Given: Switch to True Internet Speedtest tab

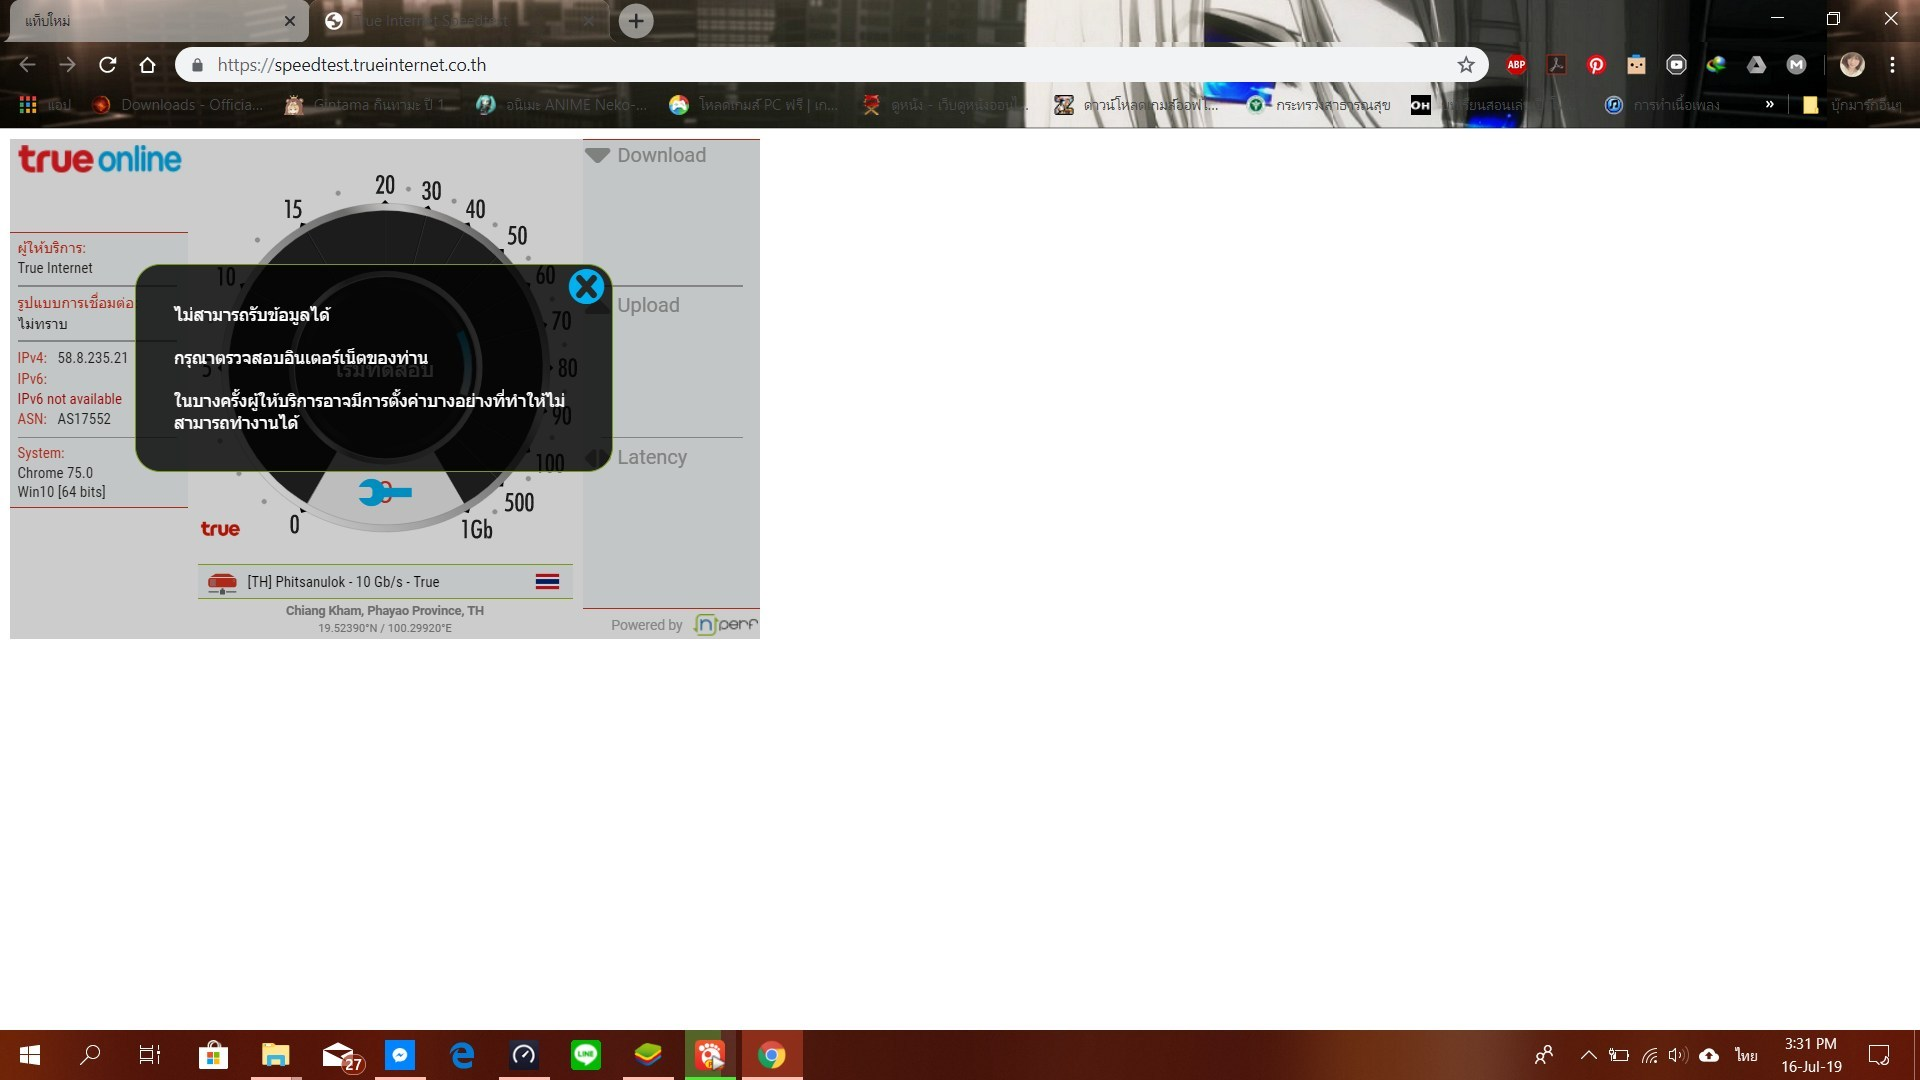Looking at the screenshot, I should click(460, 21).
